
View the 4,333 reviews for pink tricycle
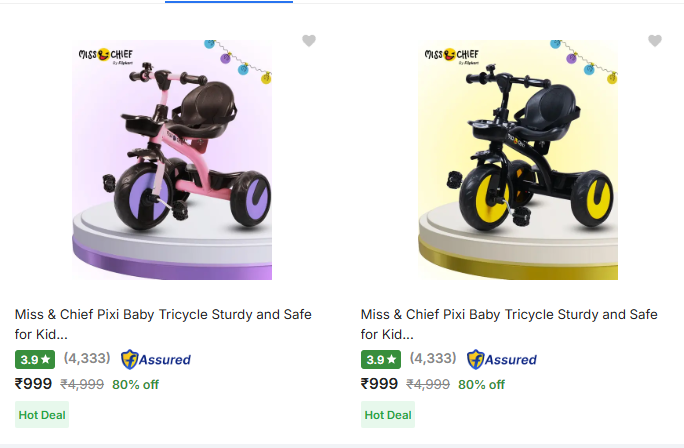[x=87, y=358]
